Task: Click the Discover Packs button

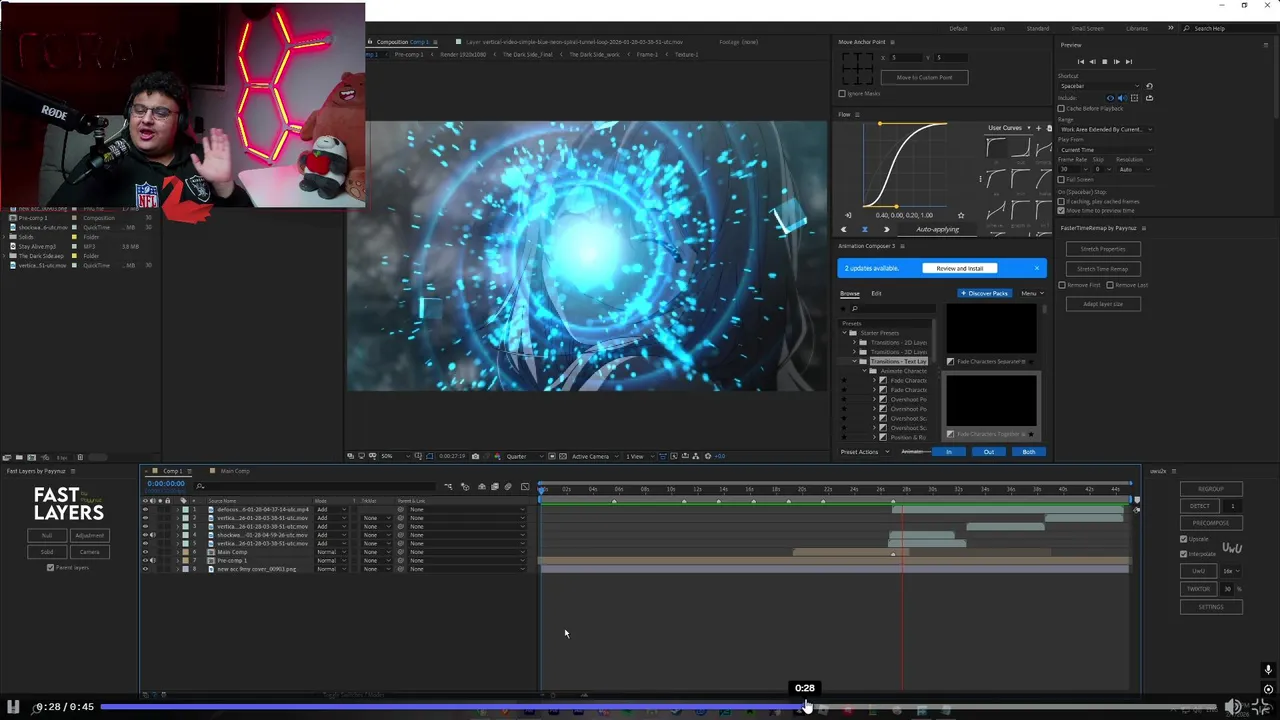Action: point(984,293)
